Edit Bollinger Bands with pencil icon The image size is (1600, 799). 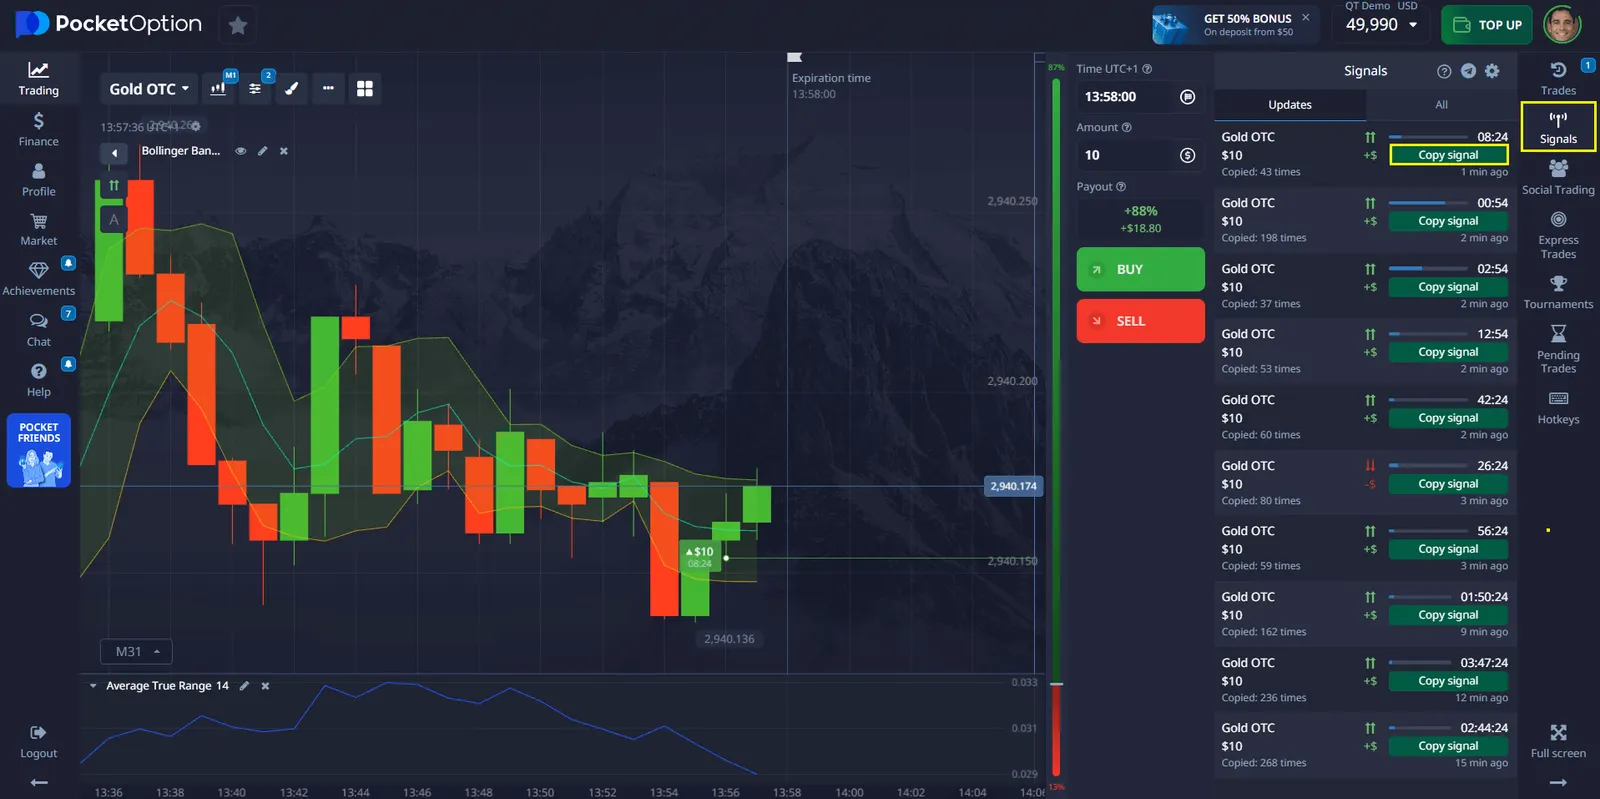(262, 151)
